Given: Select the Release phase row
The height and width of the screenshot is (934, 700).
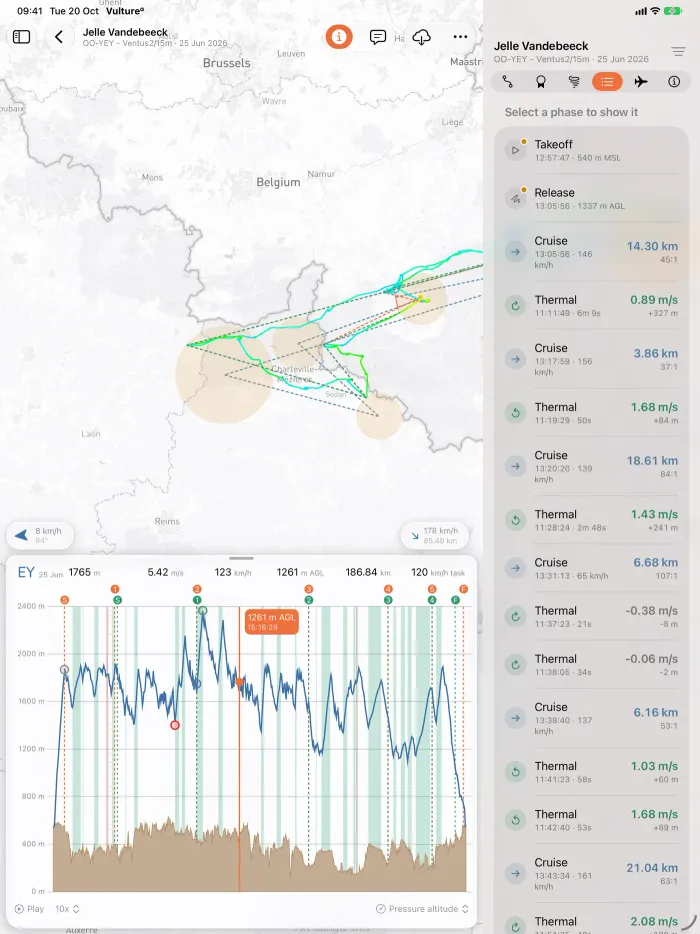Looking at the screenshot, I should click(592, 198).
